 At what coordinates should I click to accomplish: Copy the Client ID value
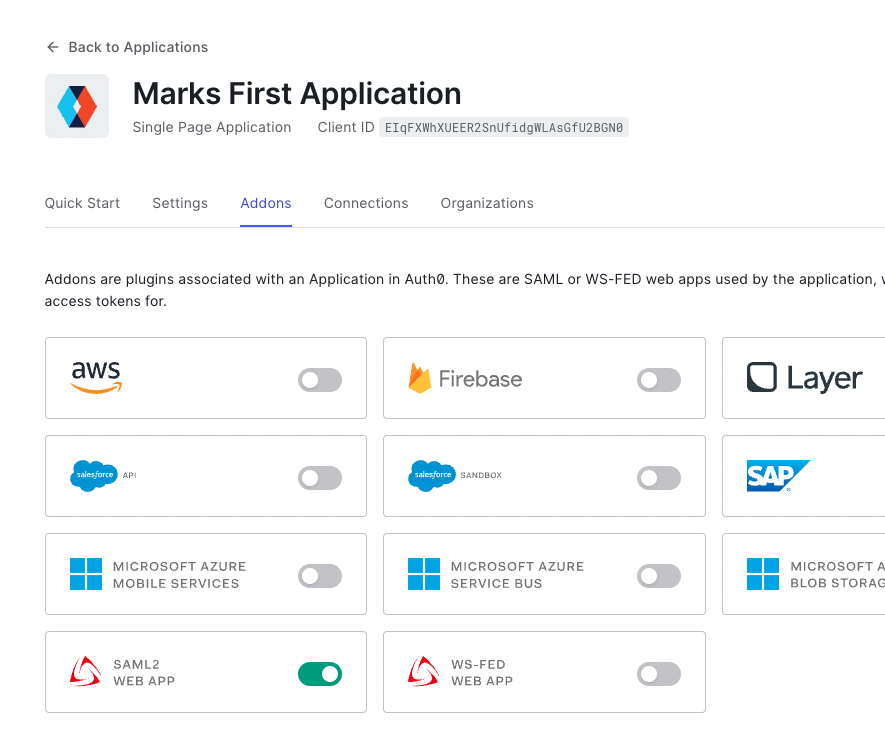(x=503, y=128)
